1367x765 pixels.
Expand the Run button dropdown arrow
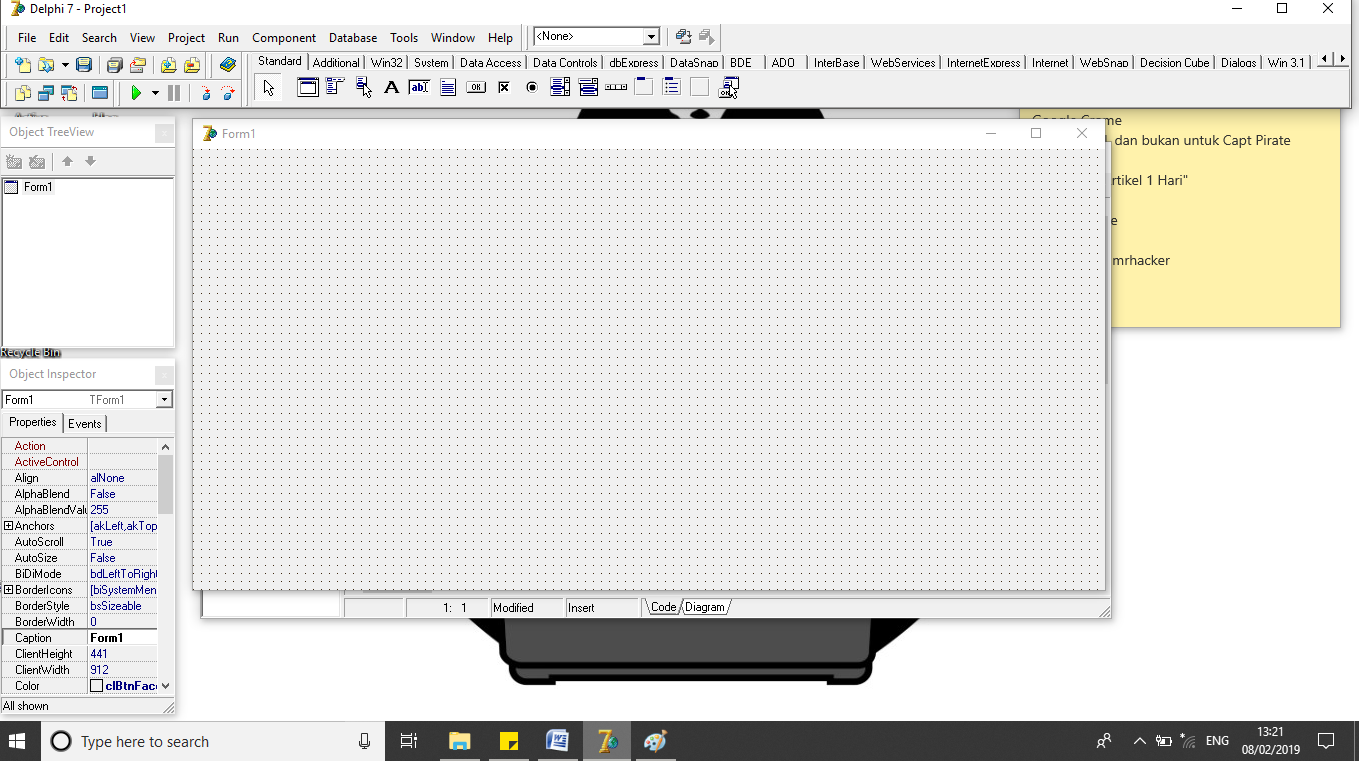155,93
